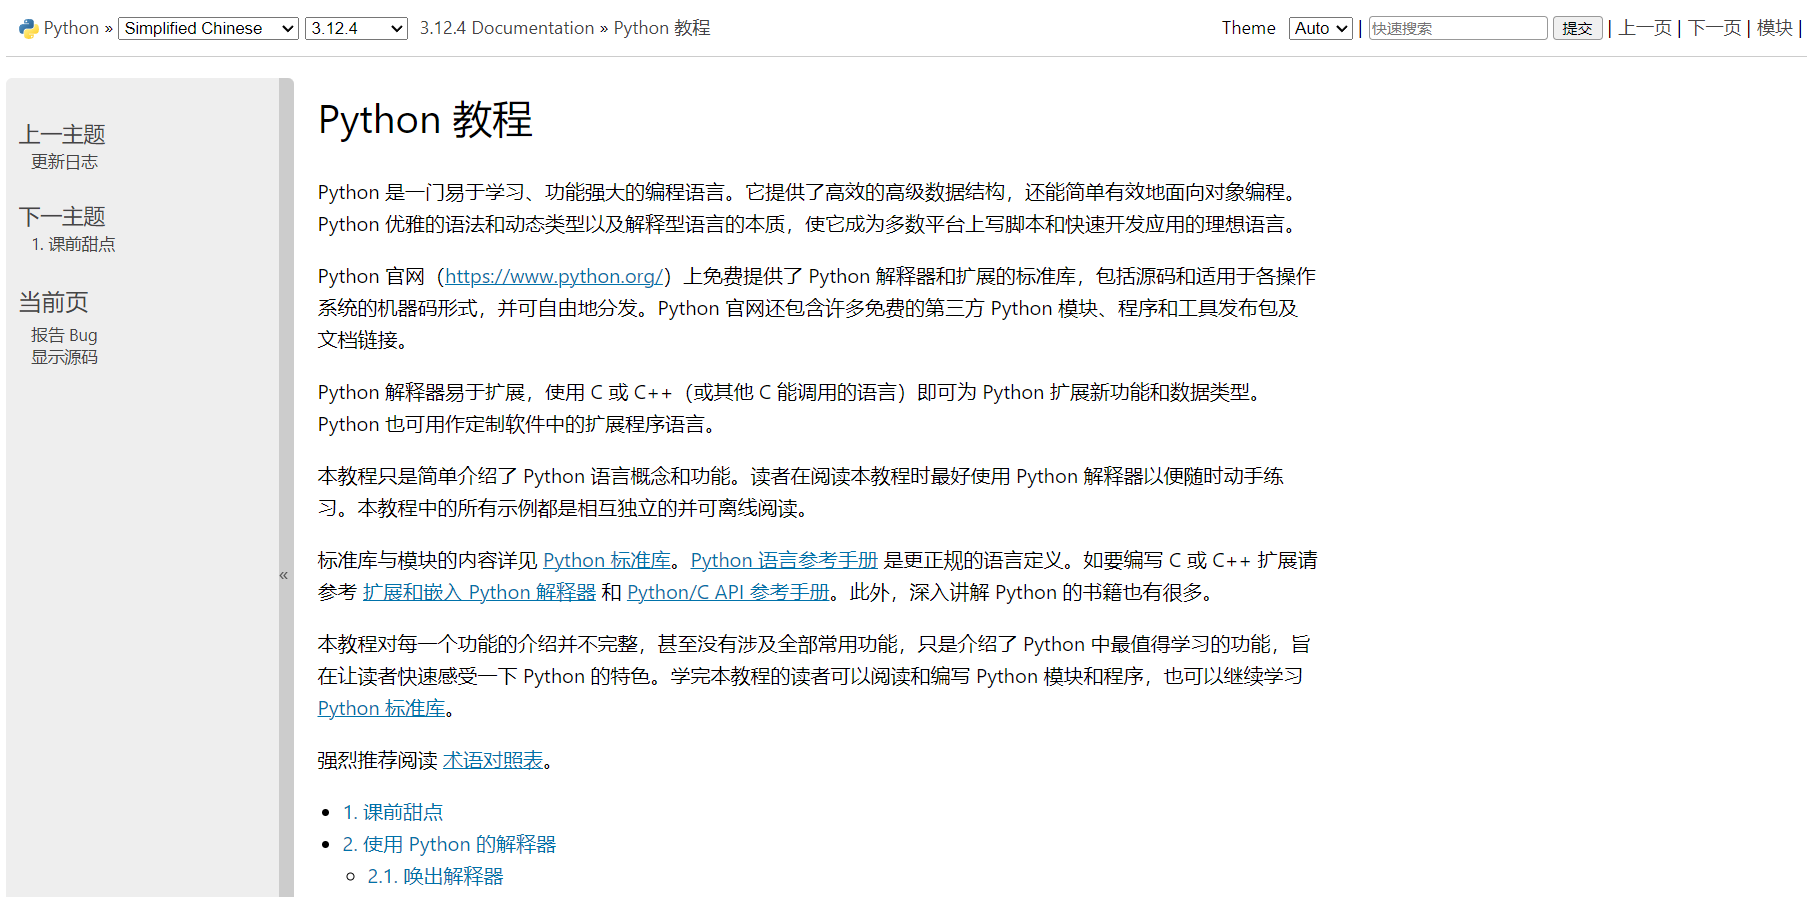Go to 上一页 in top navigation
The image size is (1807, 897).
[1645, 28]
